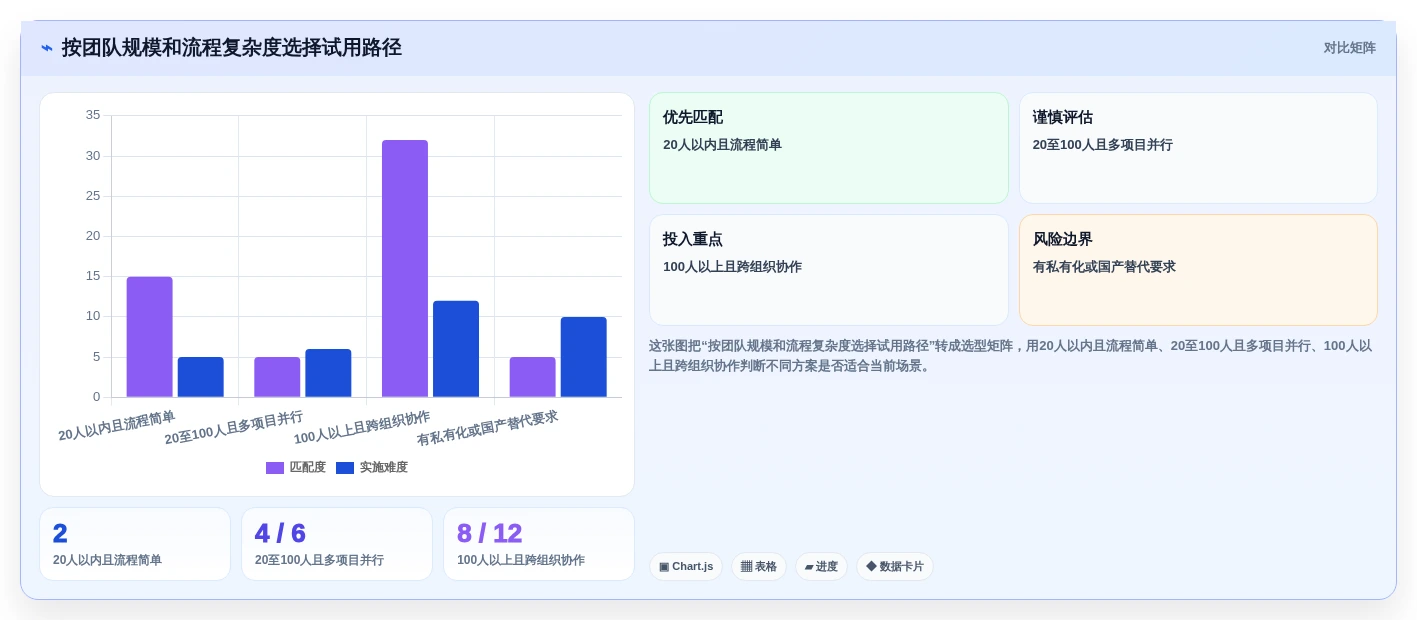Image resolution: width=1417 pixels, height=620 pixels.
Task: Click the text 有私有化或国产替代要求 in 风险边界 card
Action: click(1104, 267)
